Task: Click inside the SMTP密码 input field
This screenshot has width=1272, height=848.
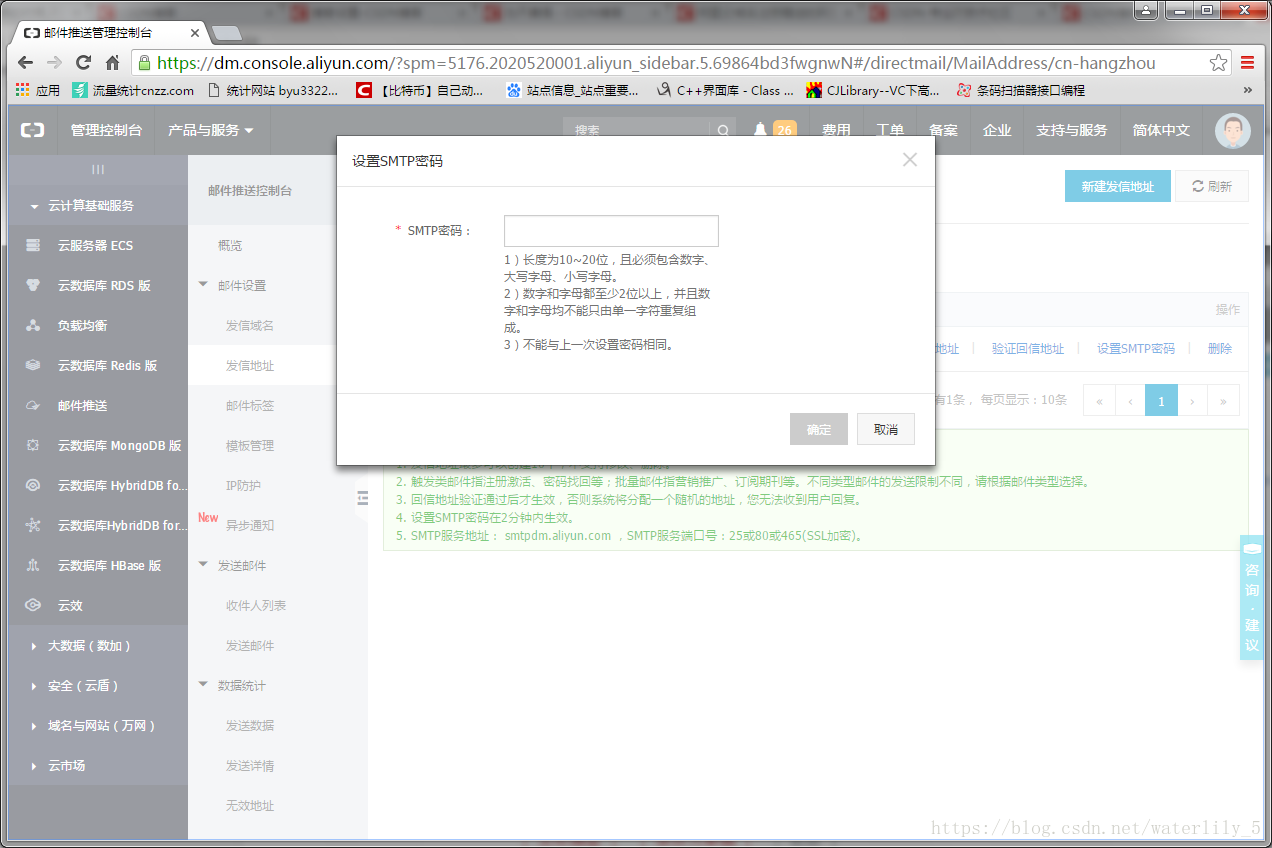Action: [x=611, y=230]
